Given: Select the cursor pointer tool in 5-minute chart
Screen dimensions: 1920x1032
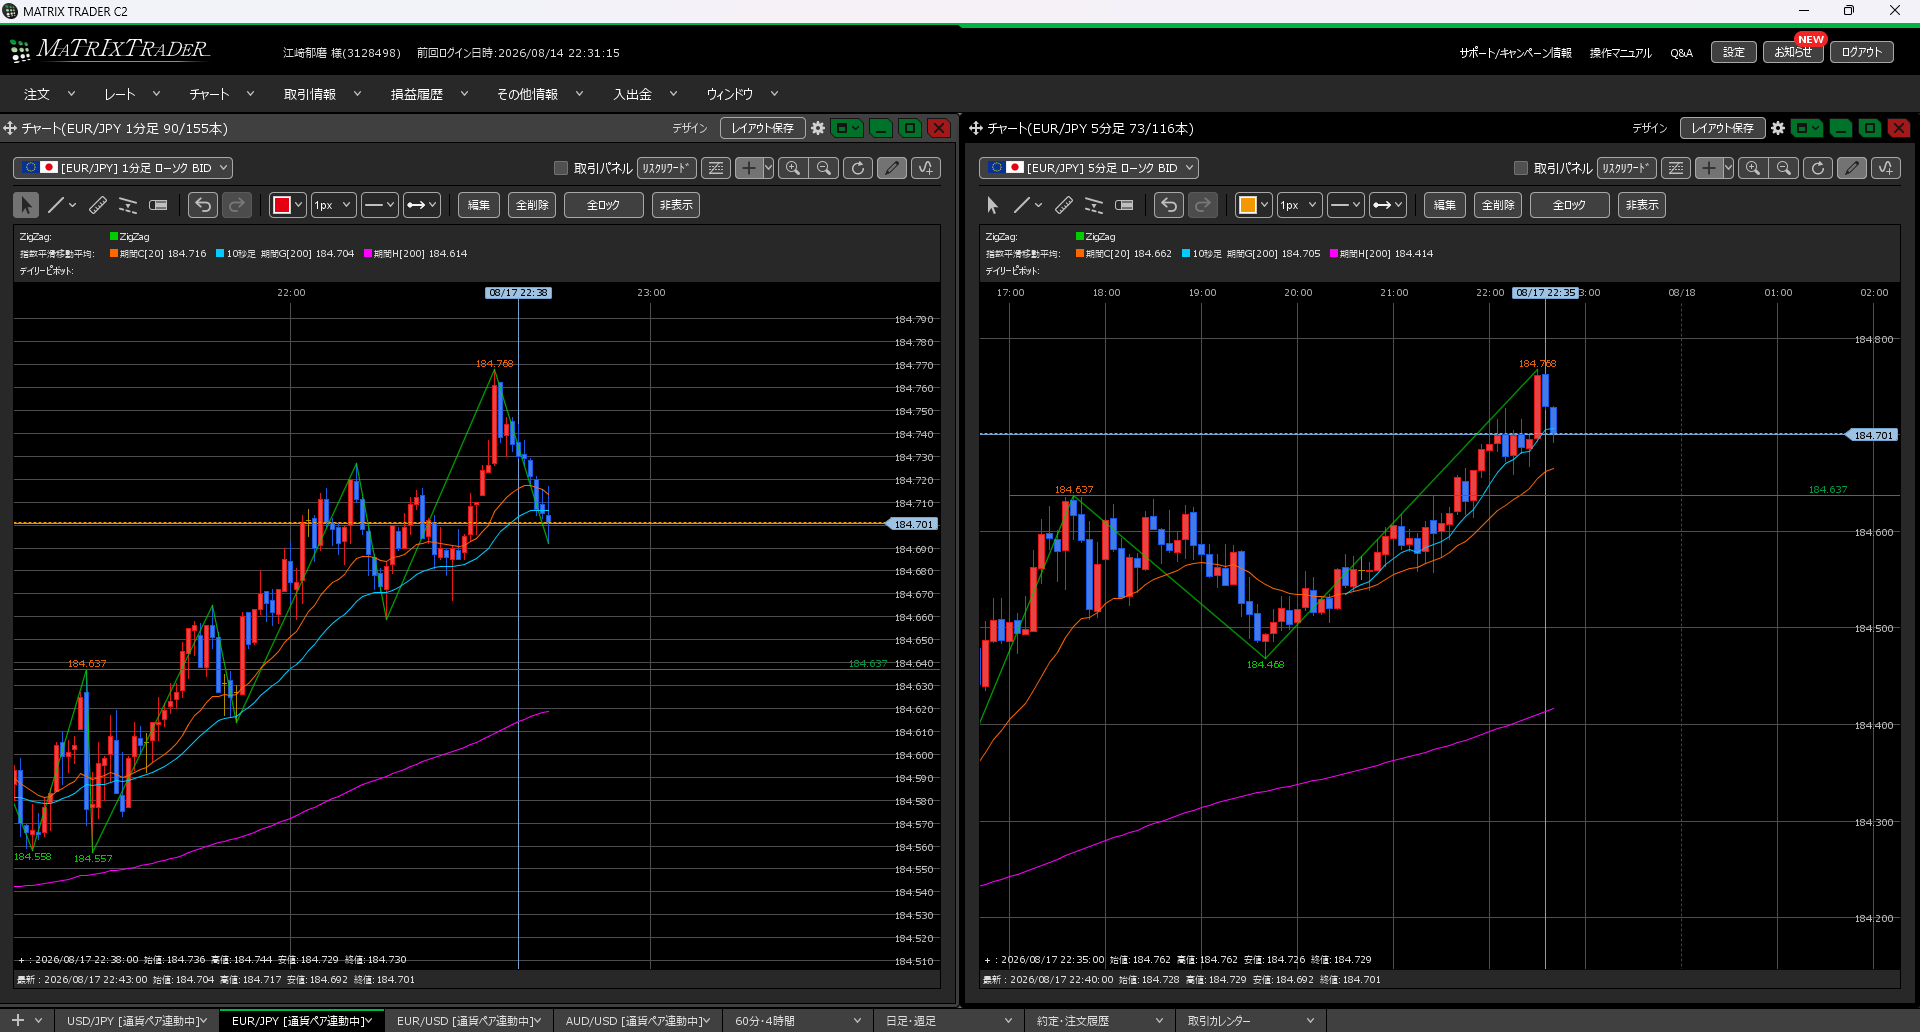Looking at the screenshot, I should (x=992, y=205).
